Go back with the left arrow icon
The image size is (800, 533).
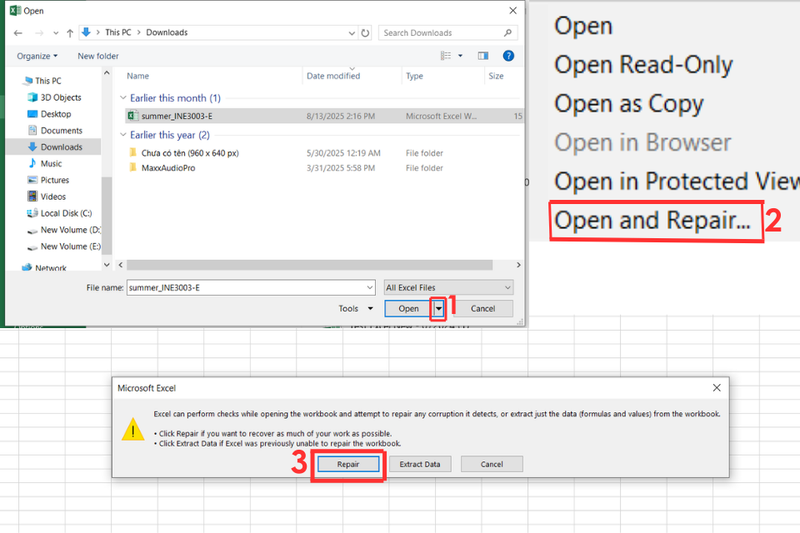pyautogui.click(x=18, y=33)
